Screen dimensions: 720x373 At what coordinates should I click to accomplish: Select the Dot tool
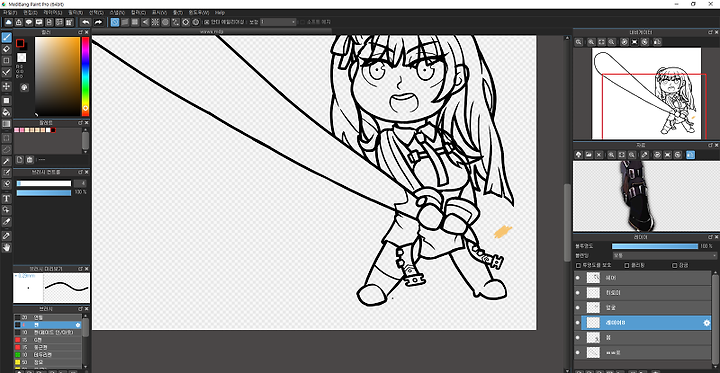6,61
